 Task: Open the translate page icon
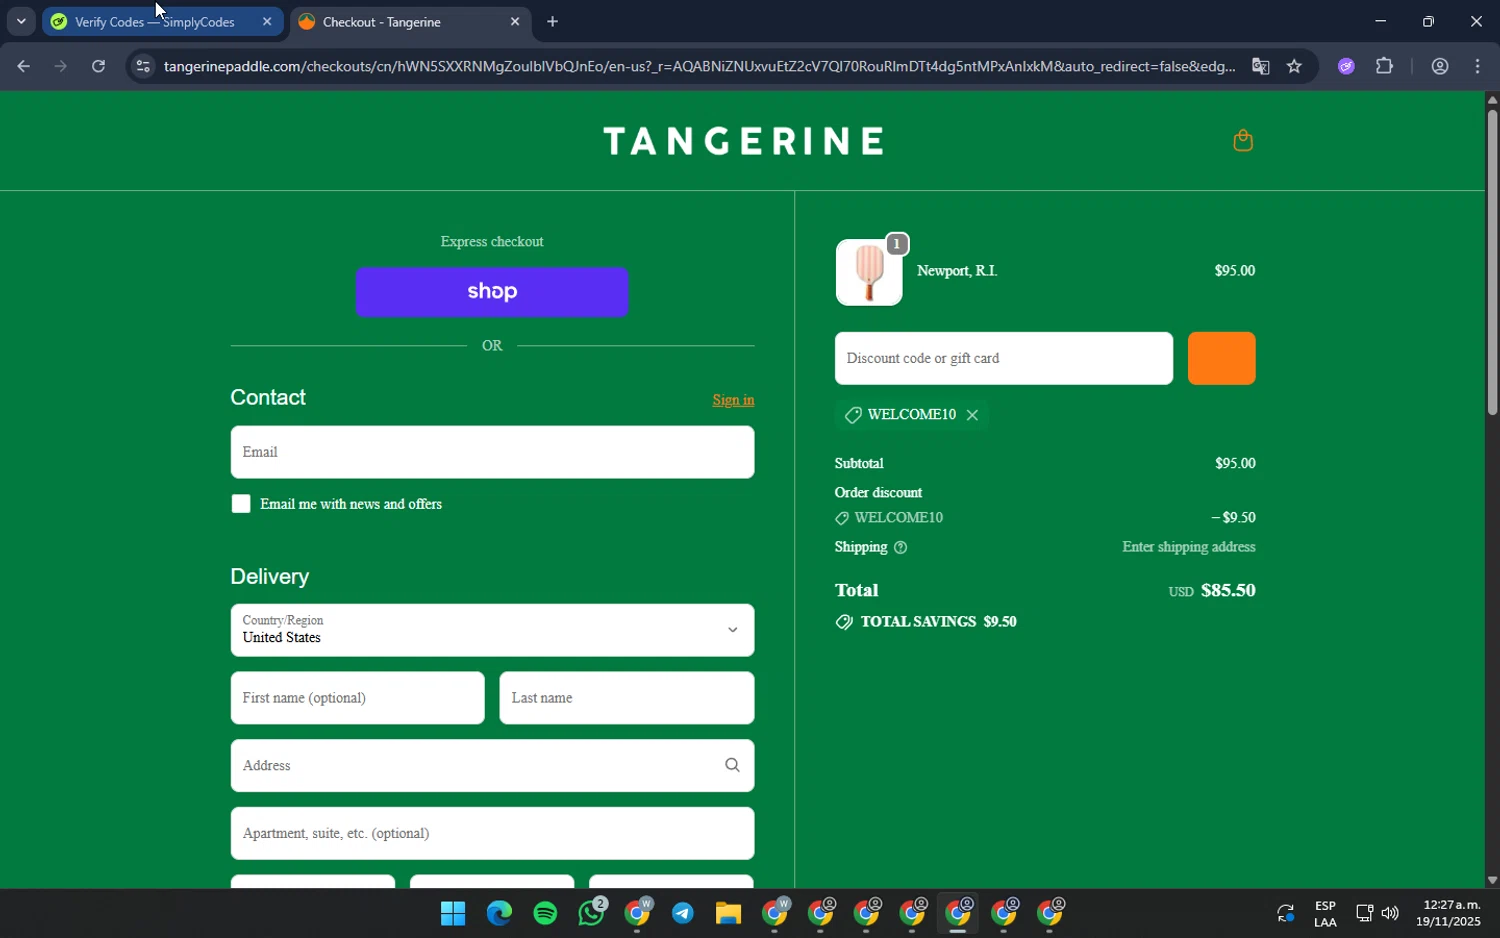pos(1260,67)
